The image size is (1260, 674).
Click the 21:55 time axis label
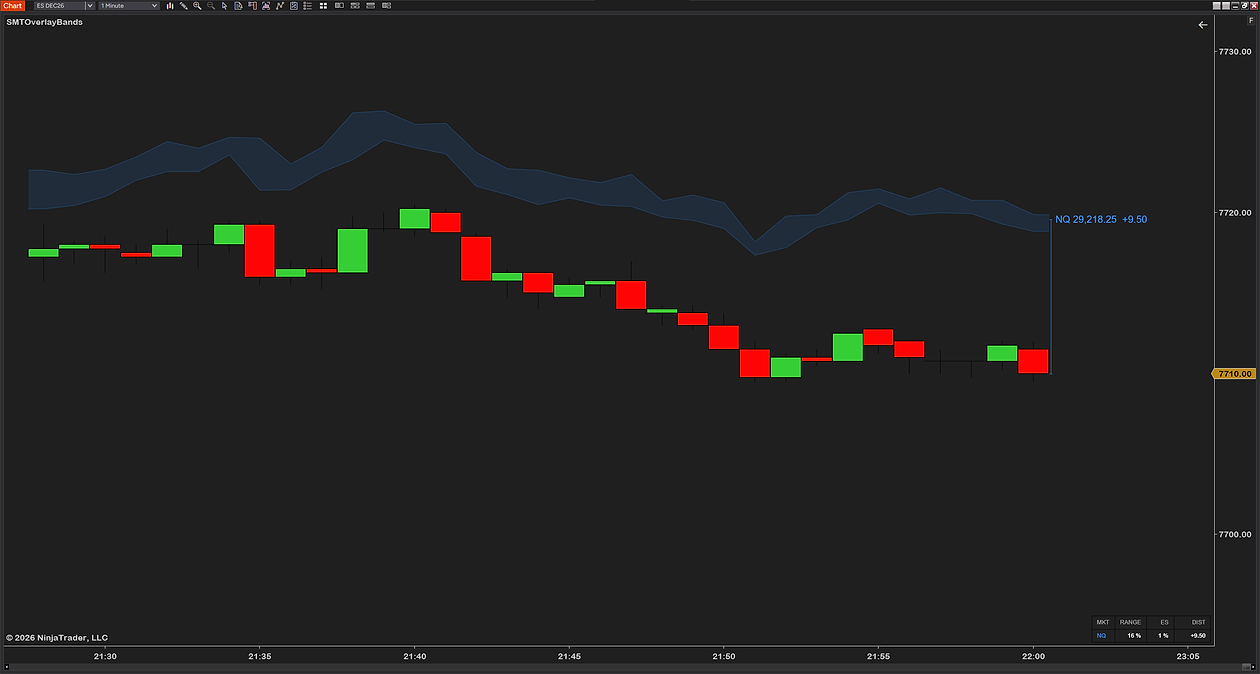pos(879,656)
